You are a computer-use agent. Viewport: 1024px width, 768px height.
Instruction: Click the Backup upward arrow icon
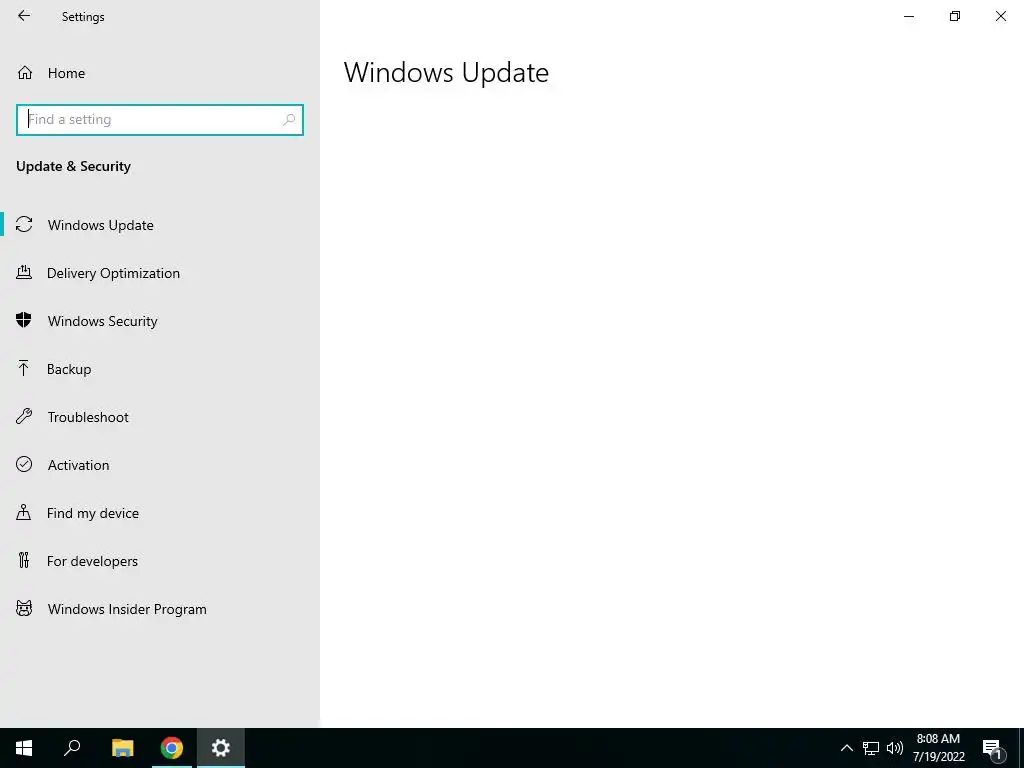coord(24,368)
